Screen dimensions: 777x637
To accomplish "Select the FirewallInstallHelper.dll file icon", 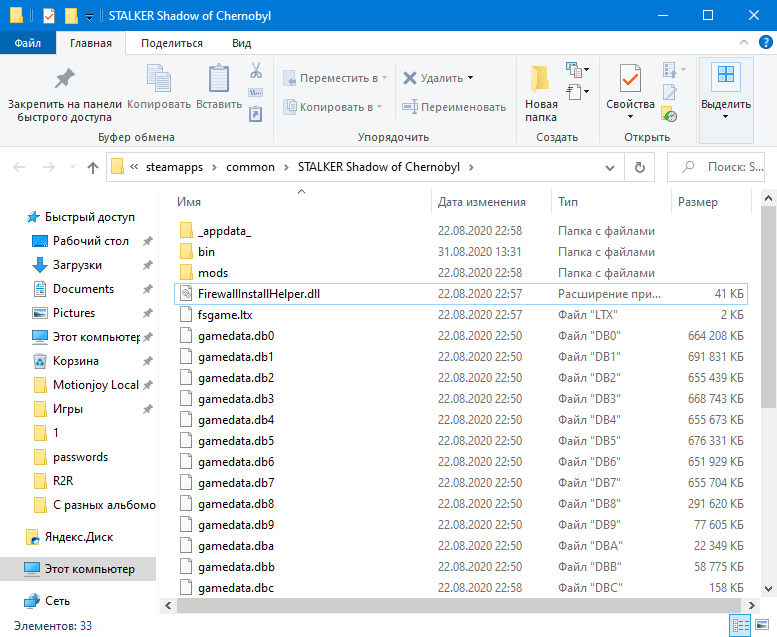I will tap(186, 294).
